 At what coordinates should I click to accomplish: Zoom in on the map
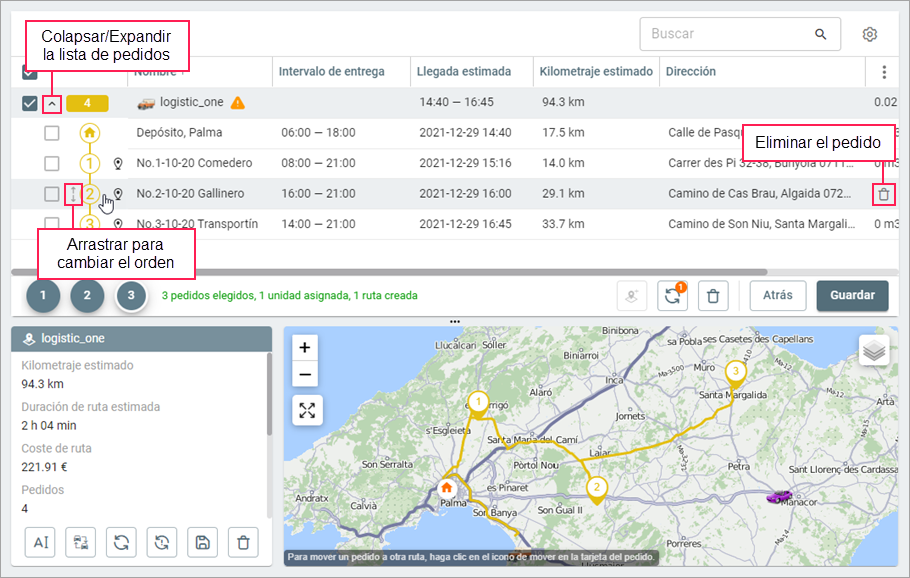click(x=306, y=348)
